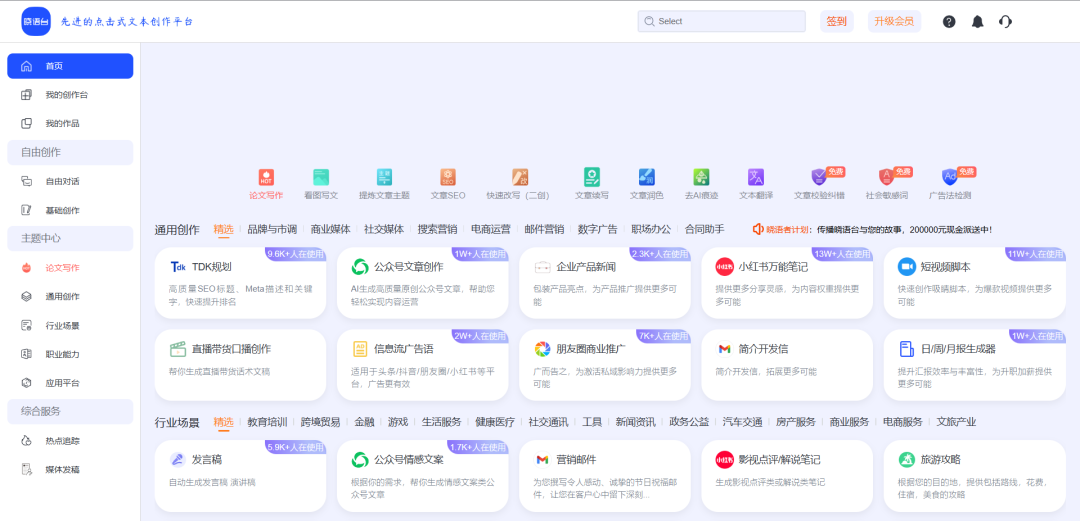Click the 升级会员 upgrade button
Image resolution: width=1080 pixels, height=521 pixels.
(x=894, y=21)
